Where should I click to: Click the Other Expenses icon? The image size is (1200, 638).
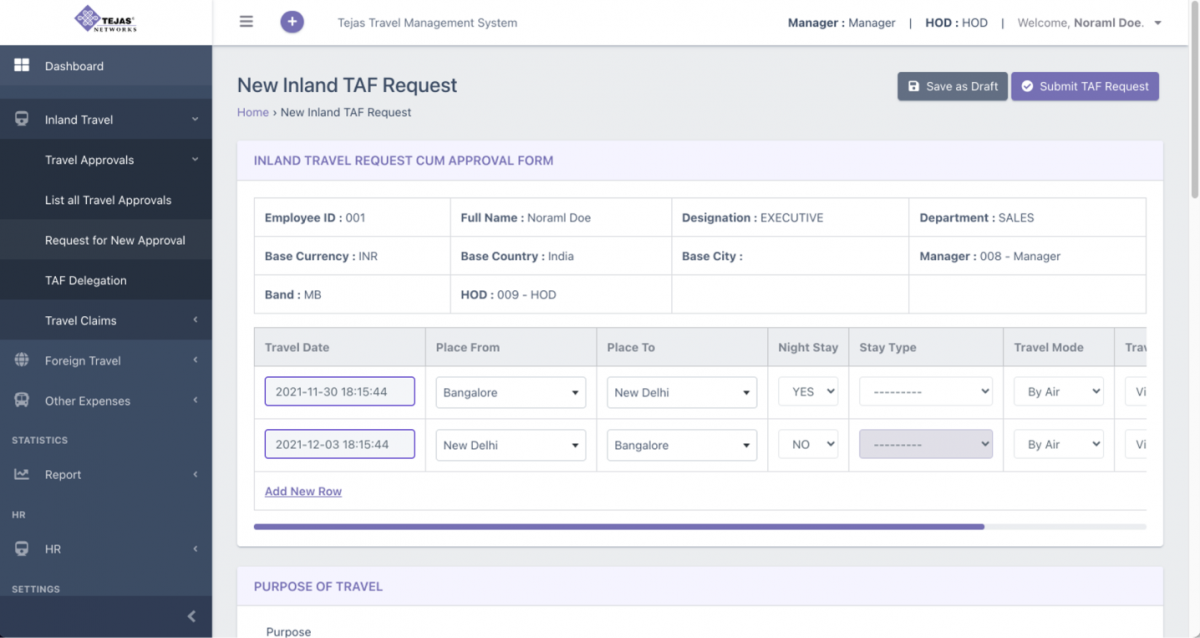coord(21,400)
